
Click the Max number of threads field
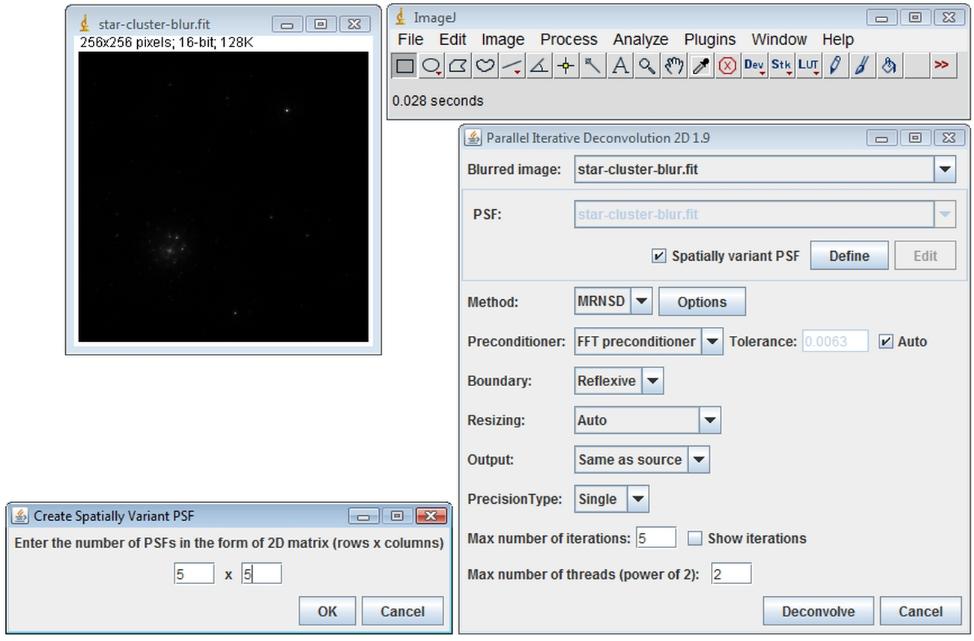pos(731,574)
